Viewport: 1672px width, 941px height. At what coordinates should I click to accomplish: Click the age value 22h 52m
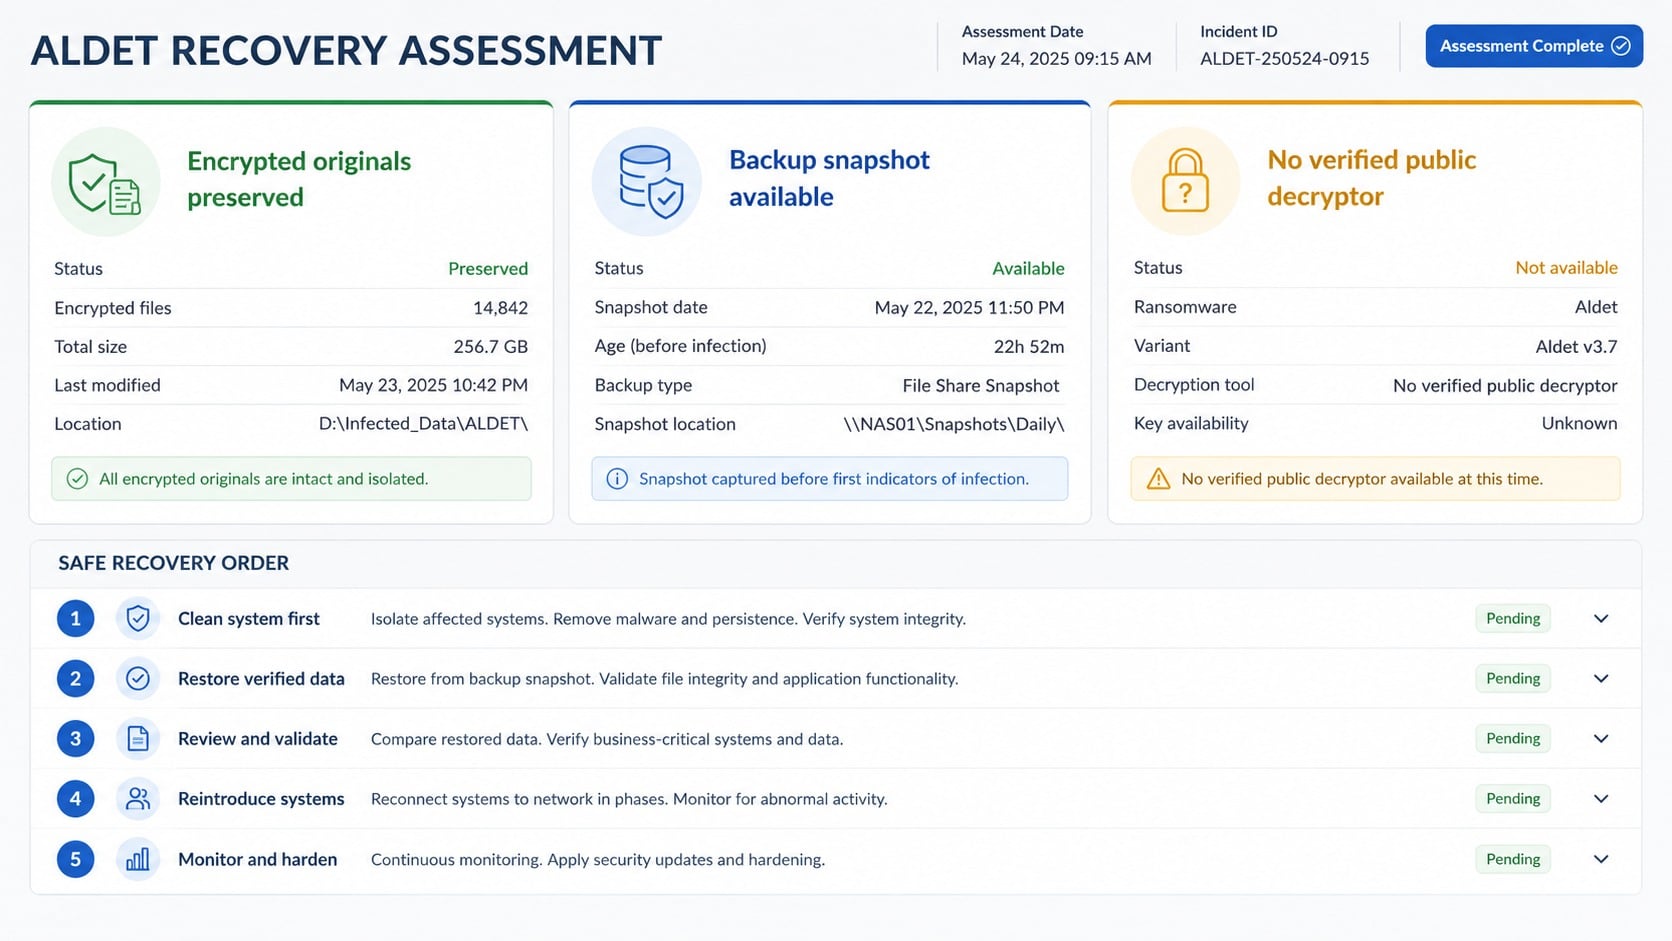tap(1029, 347)
